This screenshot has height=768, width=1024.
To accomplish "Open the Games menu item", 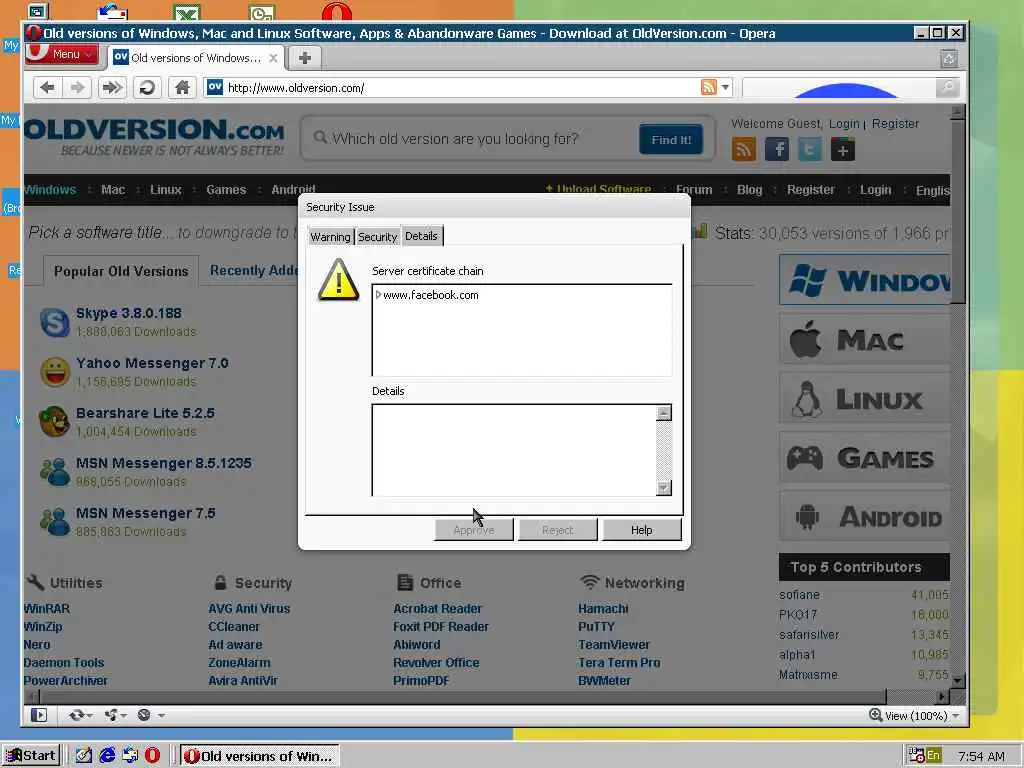I will pos(226,189).
